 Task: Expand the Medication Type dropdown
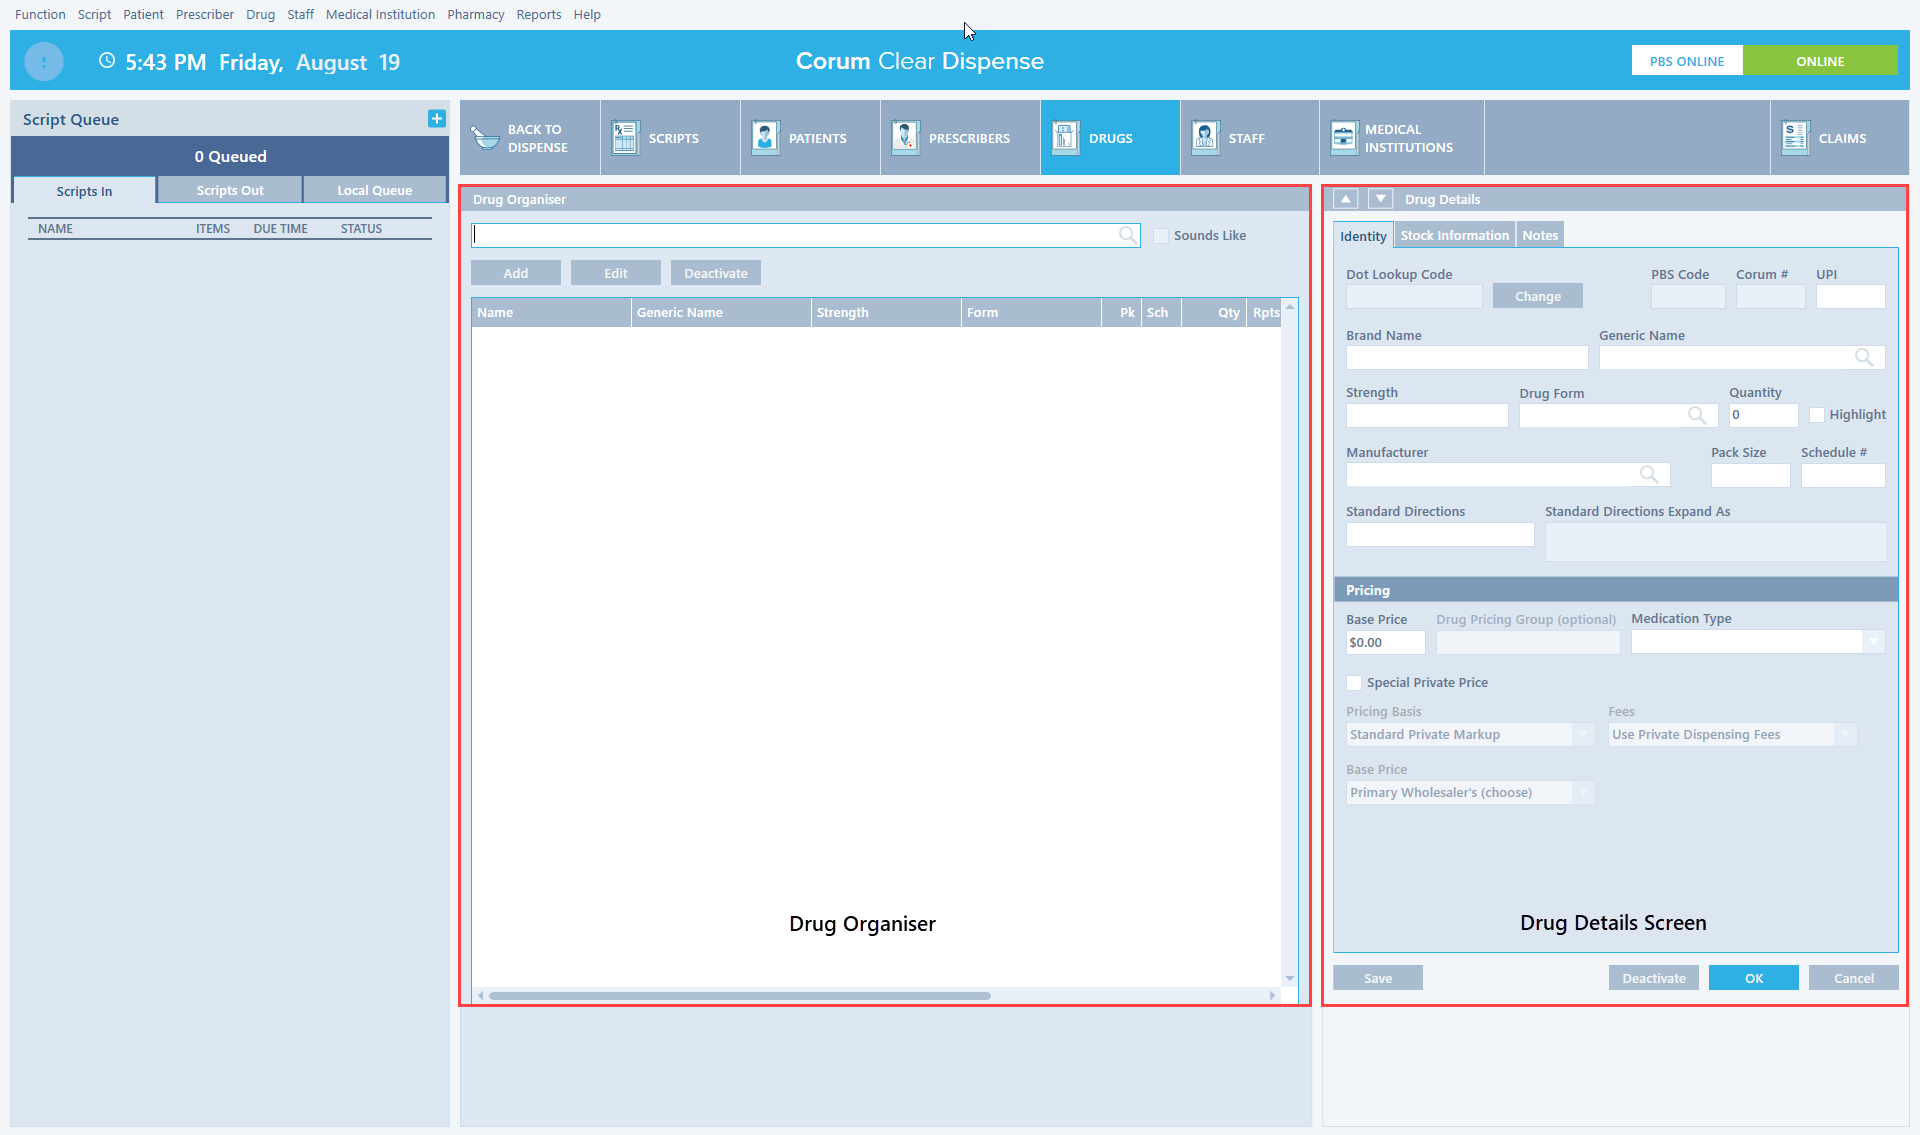(x=1873, y=642)
